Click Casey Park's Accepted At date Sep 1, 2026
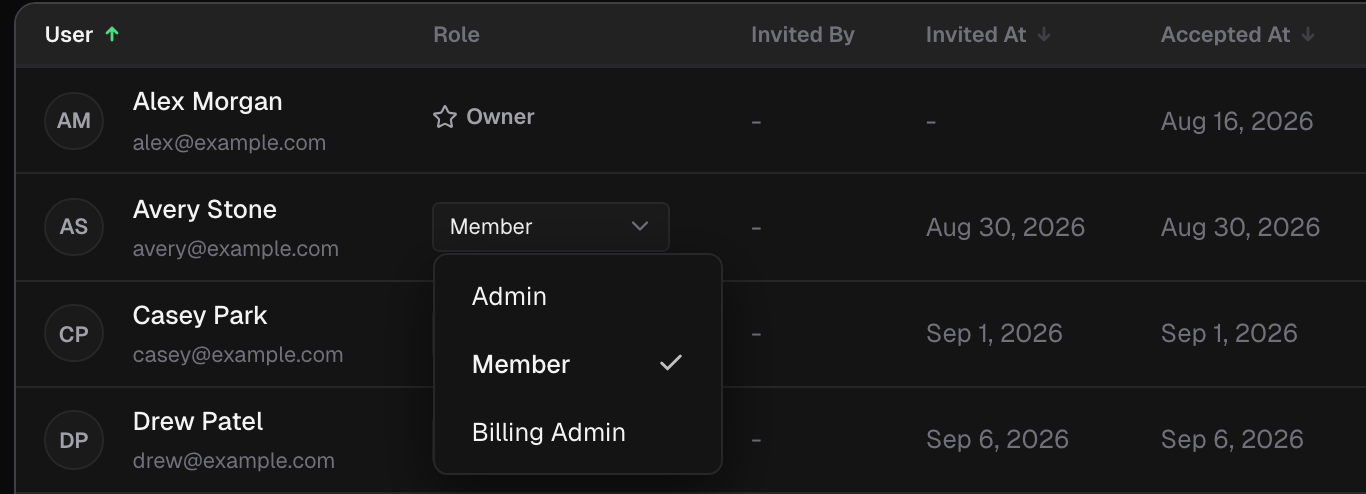Viewport: 1366px width, 494px height. coord(1229,334)
